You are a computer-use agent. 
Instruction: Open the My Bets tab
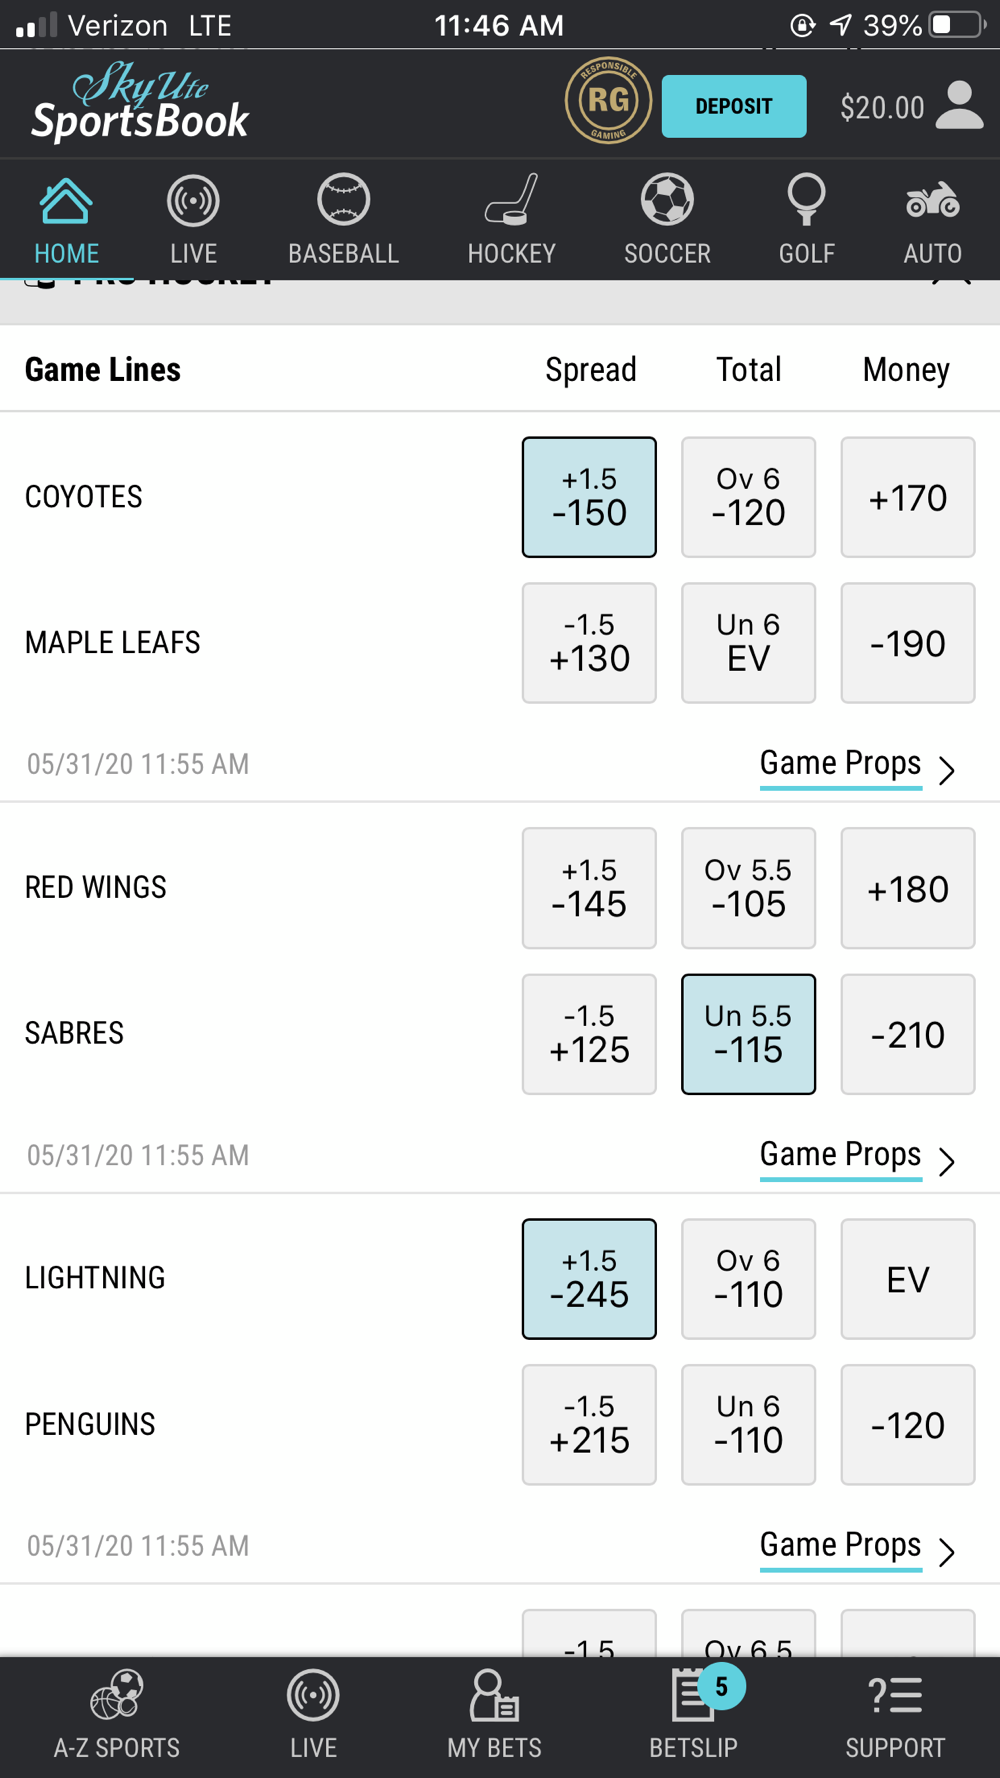pyautogui.click(x=494, y=1716)
